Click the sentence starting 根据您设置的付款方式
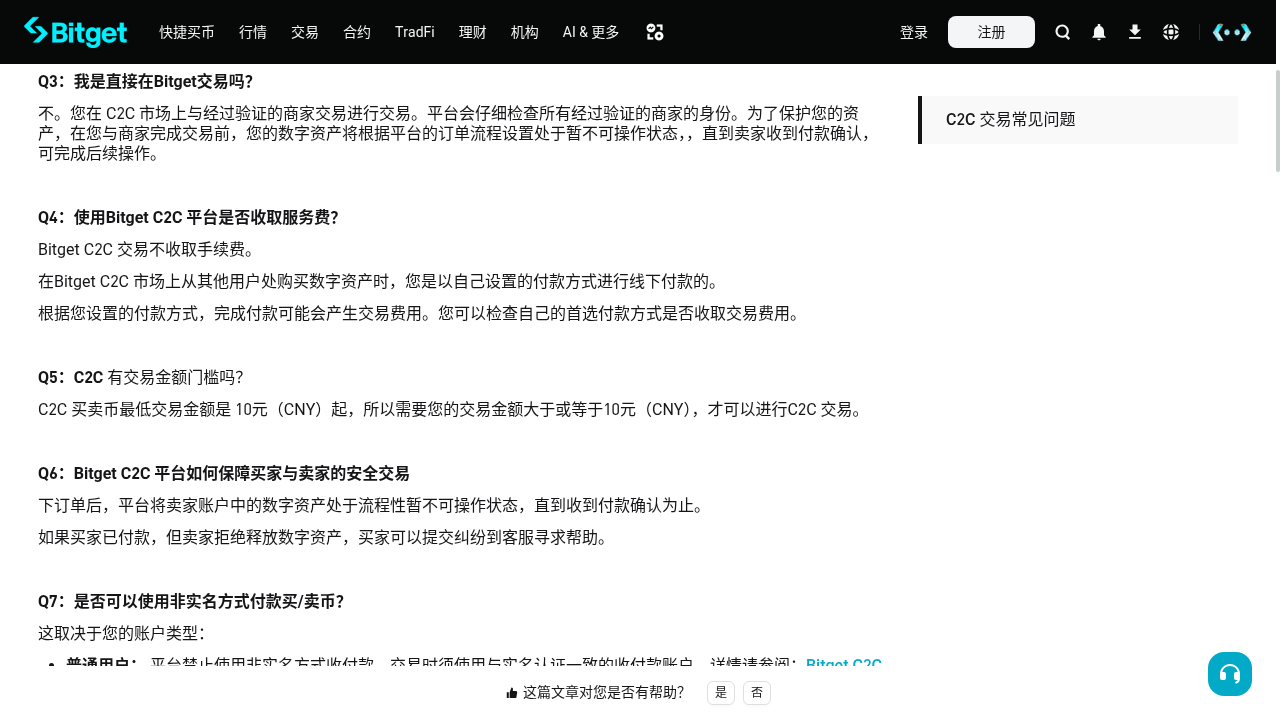This screenshot has width=1280, height=720. 419,314
